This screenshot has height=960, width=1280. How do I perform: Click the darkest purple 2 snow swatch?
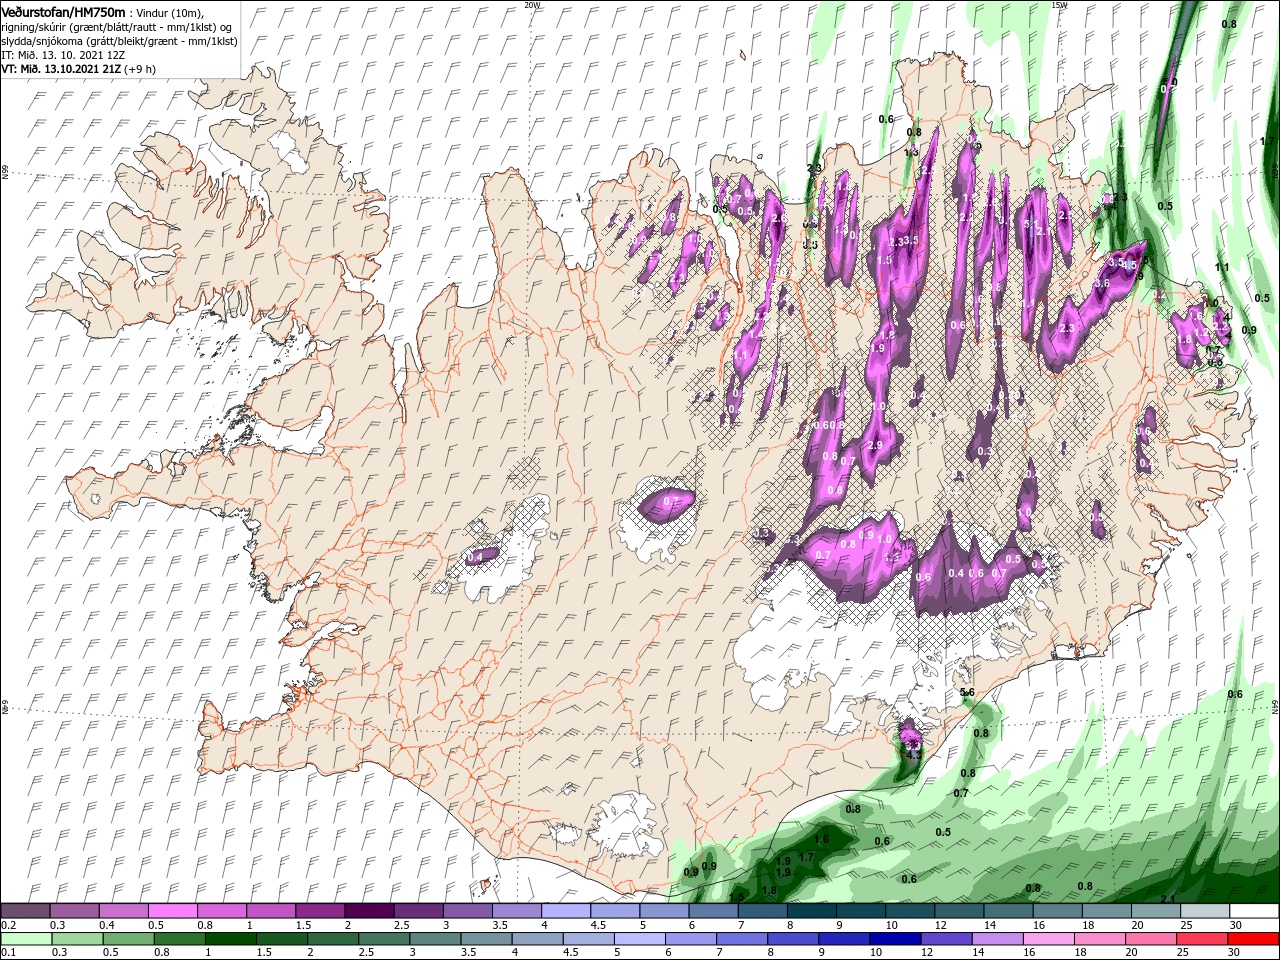[369, 911]
